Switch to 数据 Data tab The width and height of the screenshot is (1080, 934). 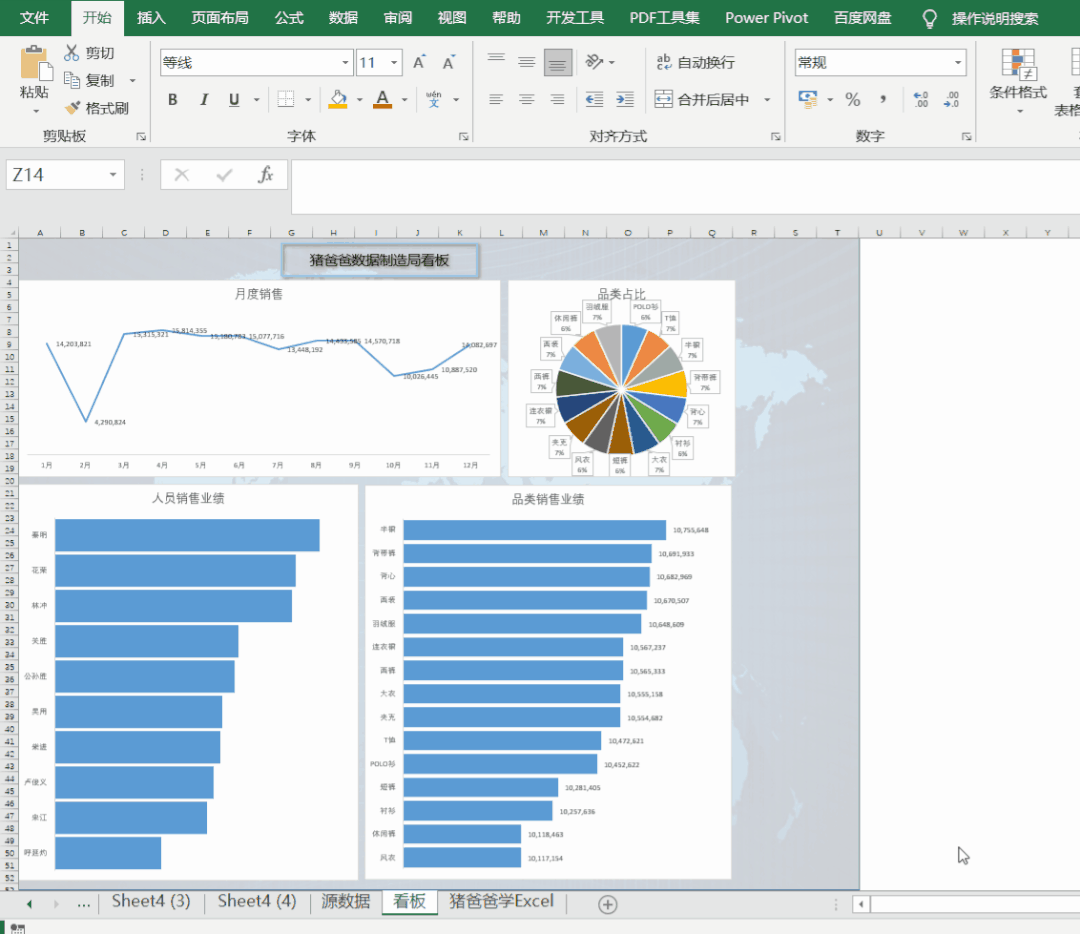(x=343, y=18)
